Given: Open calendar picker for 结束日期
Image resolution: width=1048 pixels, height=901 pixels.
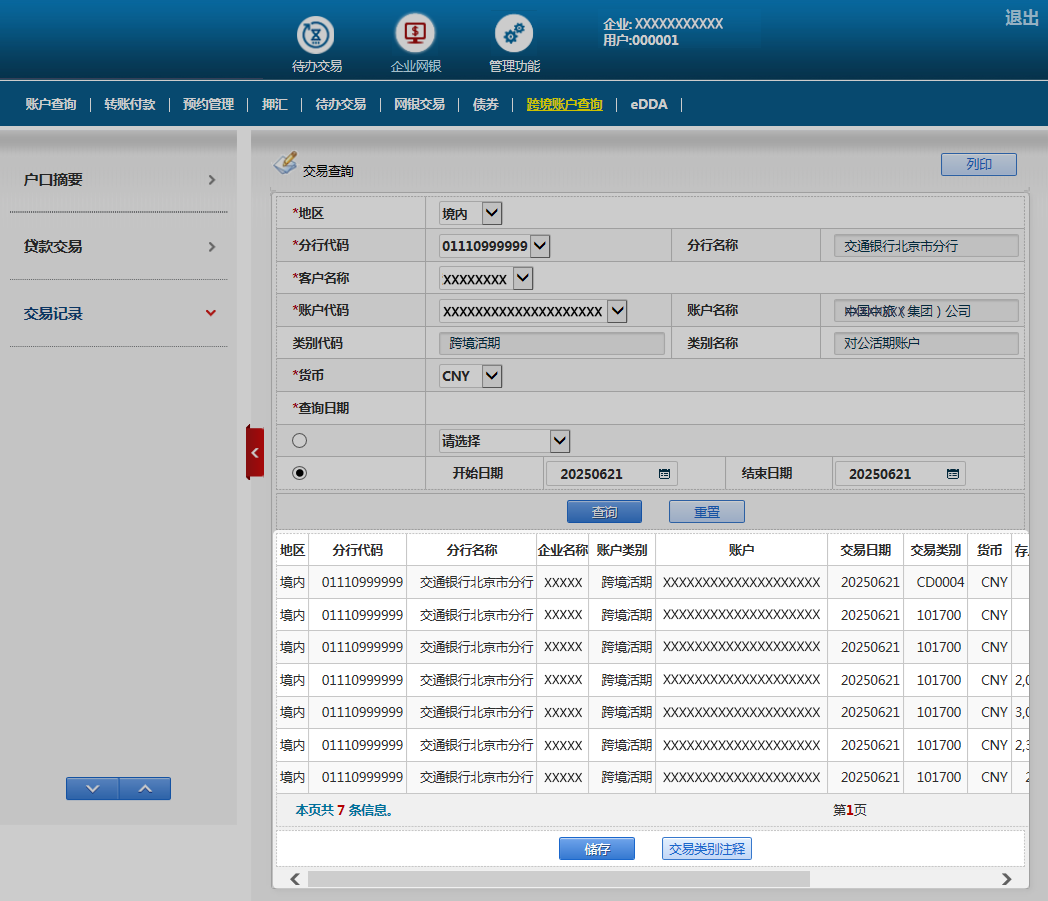Looking at the screenshot, I should (x=953, y=474).
